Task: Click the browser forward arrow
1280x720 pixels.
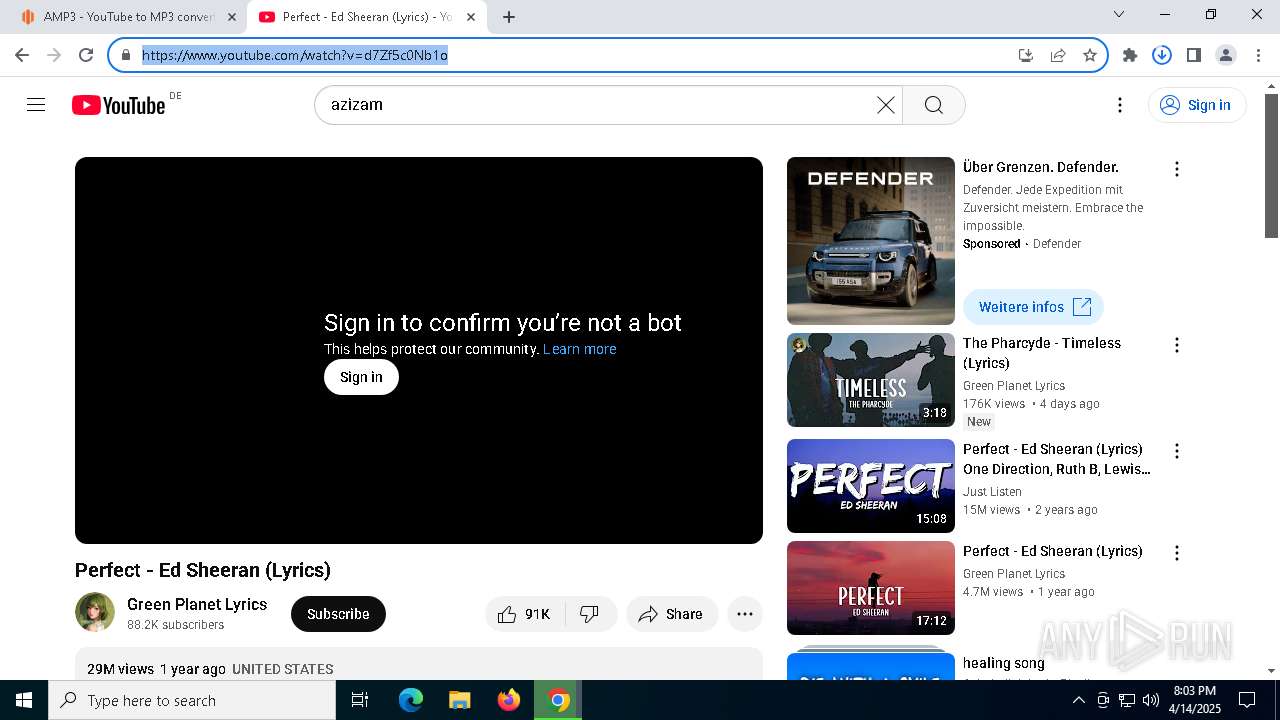Action: [54, 55]
